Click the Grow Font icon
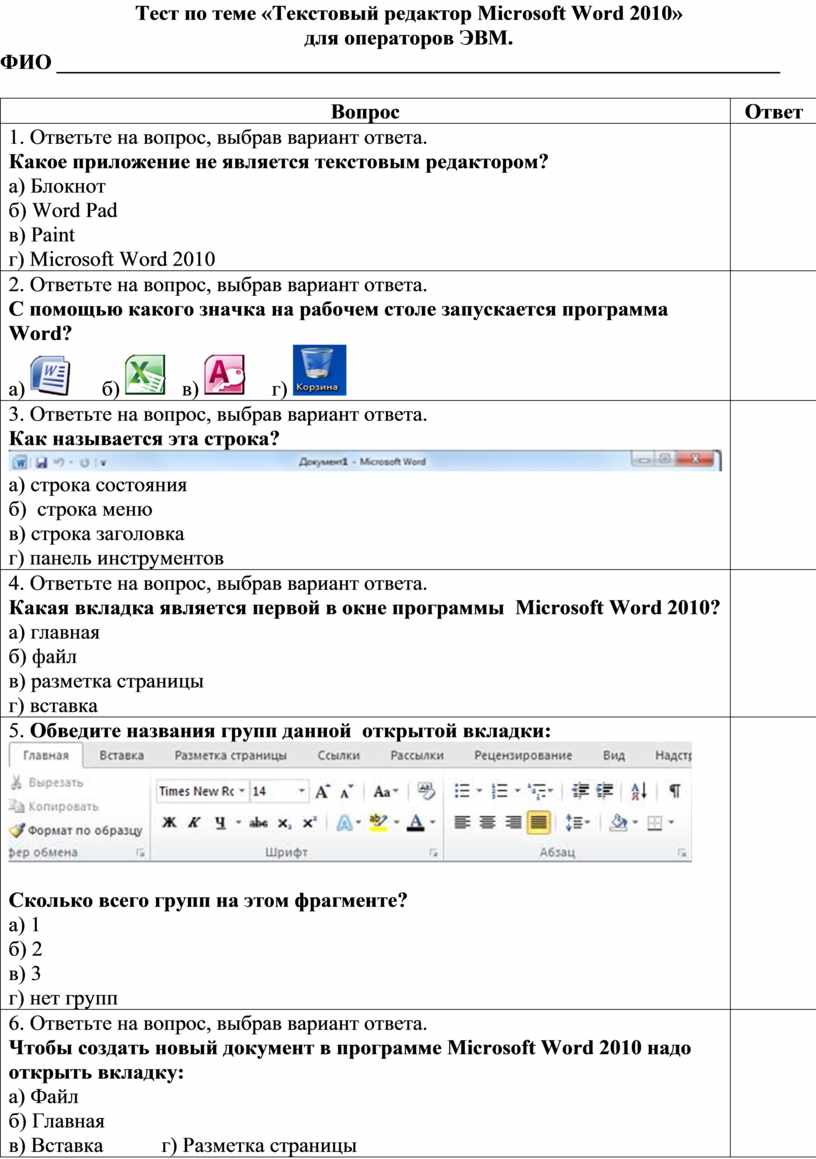The height and width of the screenshot is (1159, 816). (322, 792)
